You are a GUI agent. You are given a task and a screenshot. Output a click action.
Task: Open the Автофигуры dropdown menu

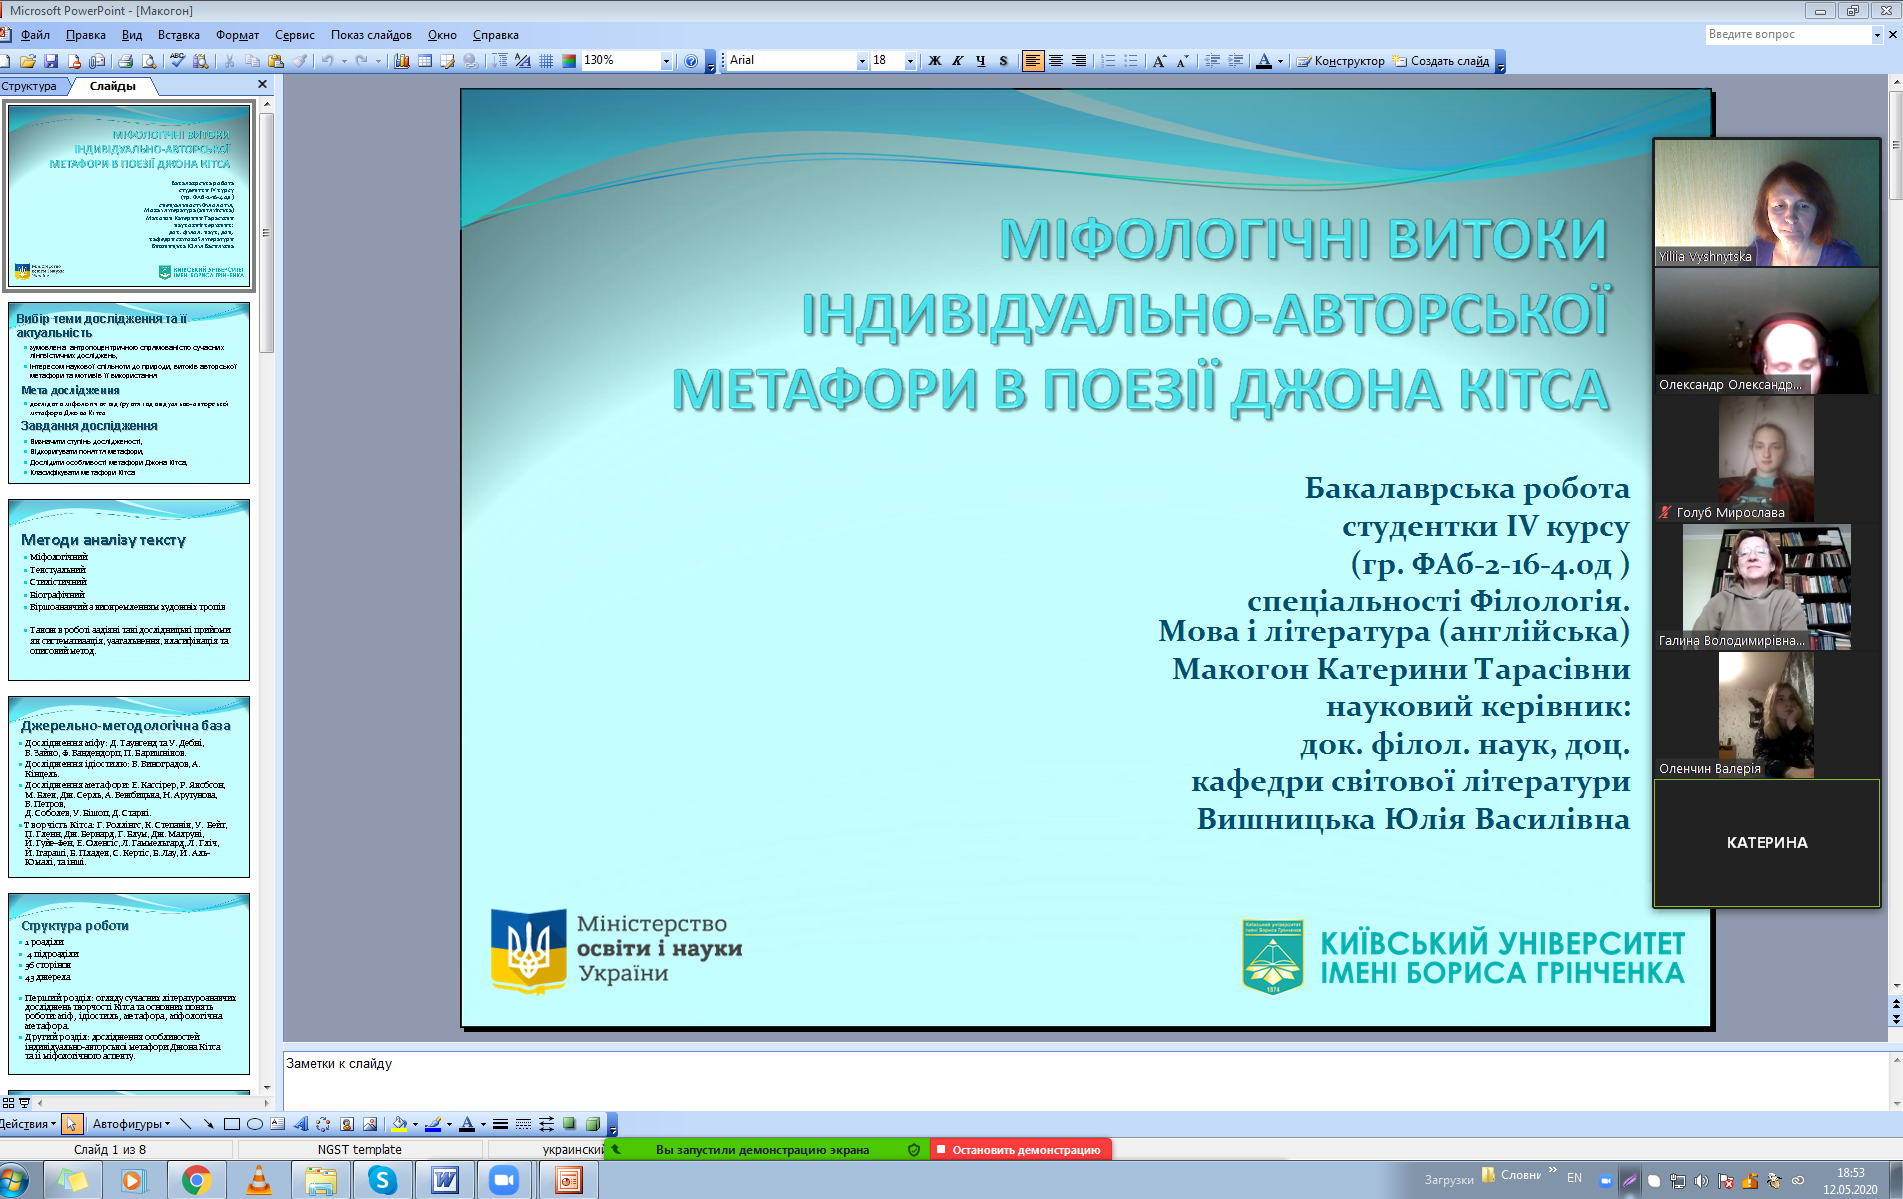click(131, 1124)
